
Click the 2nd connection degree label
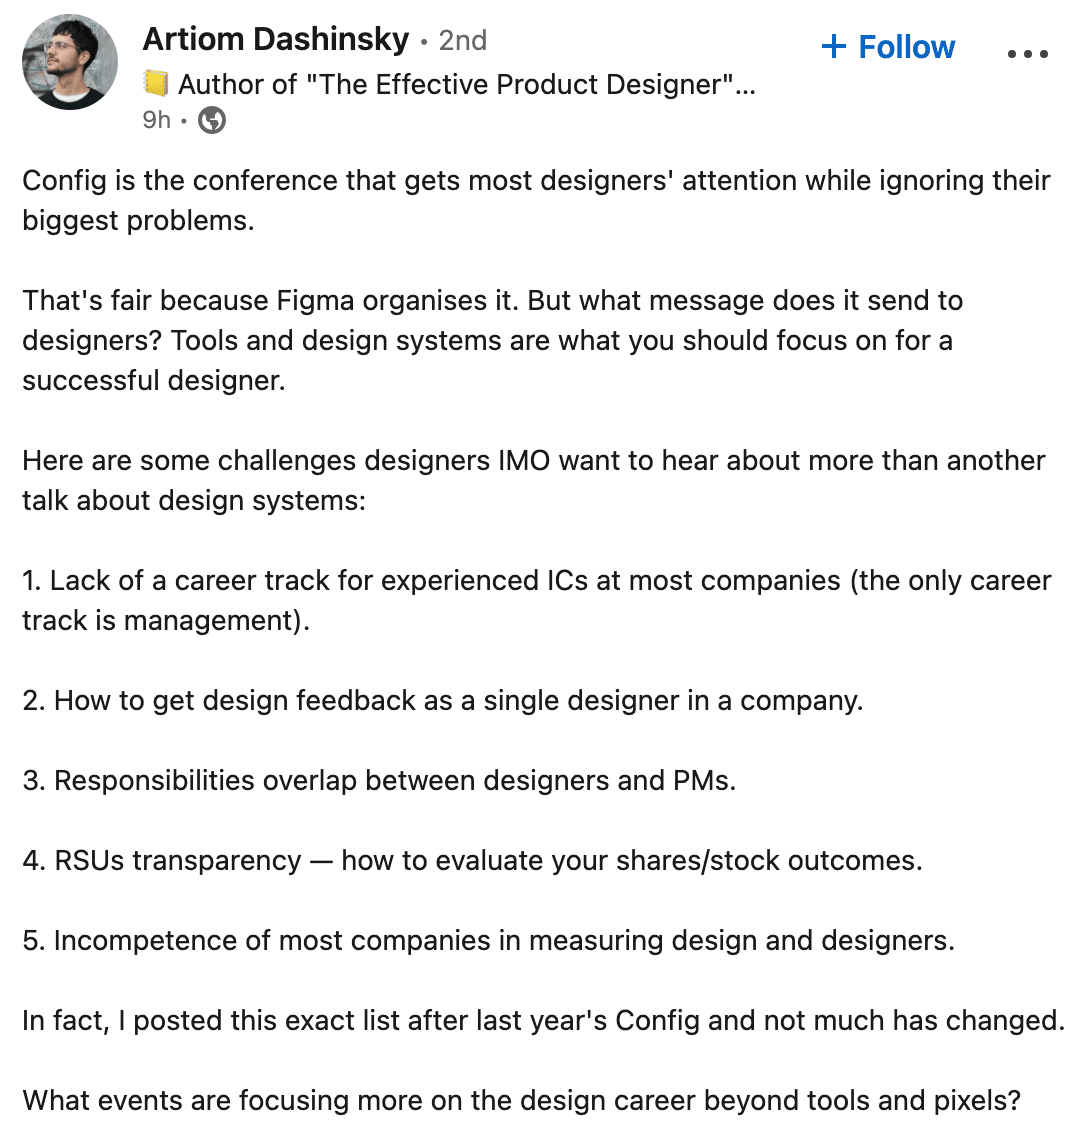pyautogui.click(x=463, y=40)
